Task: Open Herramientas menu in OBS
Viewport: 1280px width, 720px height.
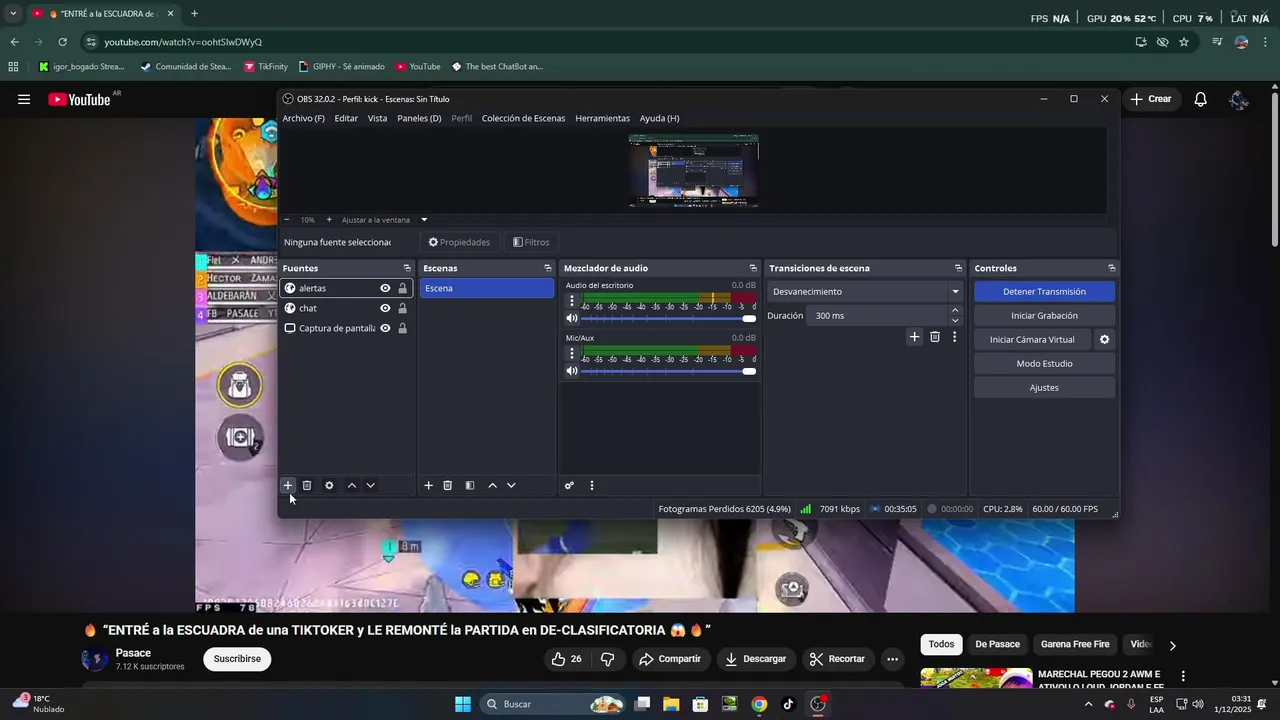Action: 602,118
